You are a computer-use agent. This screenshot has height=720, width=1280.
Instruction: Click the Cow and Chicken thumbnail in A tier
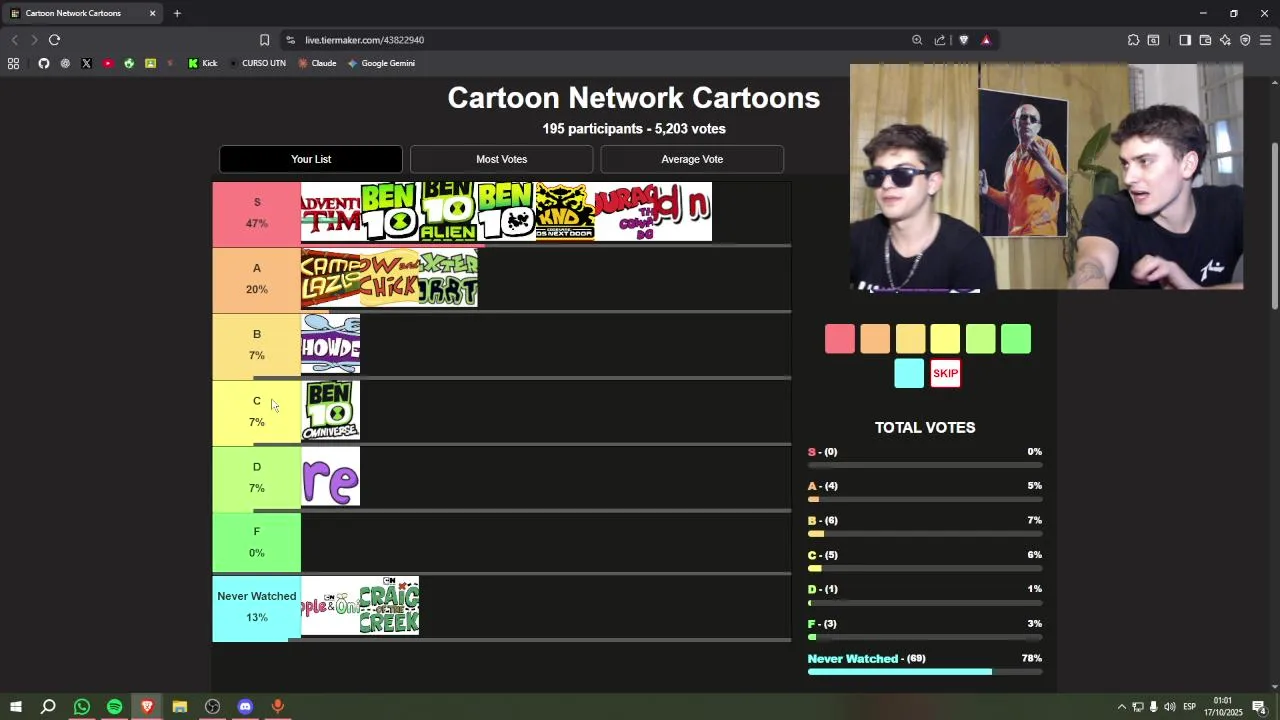[389, 278]
